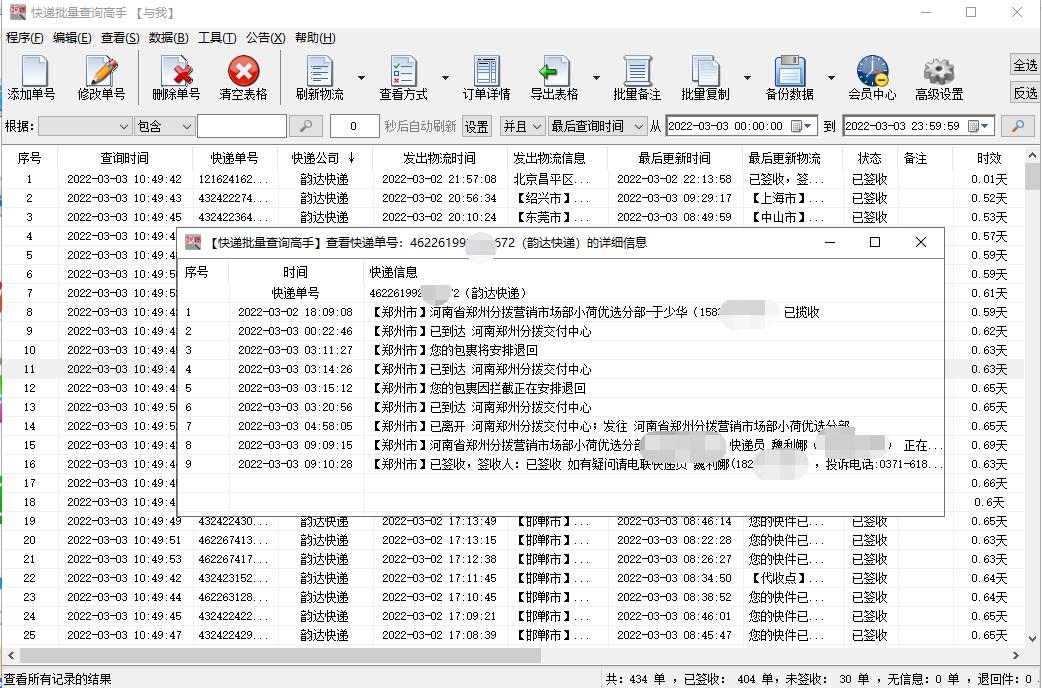Screen dimensions: 1042x688
Task: Open 会员中心 clock icon
Action: point(872,78)
